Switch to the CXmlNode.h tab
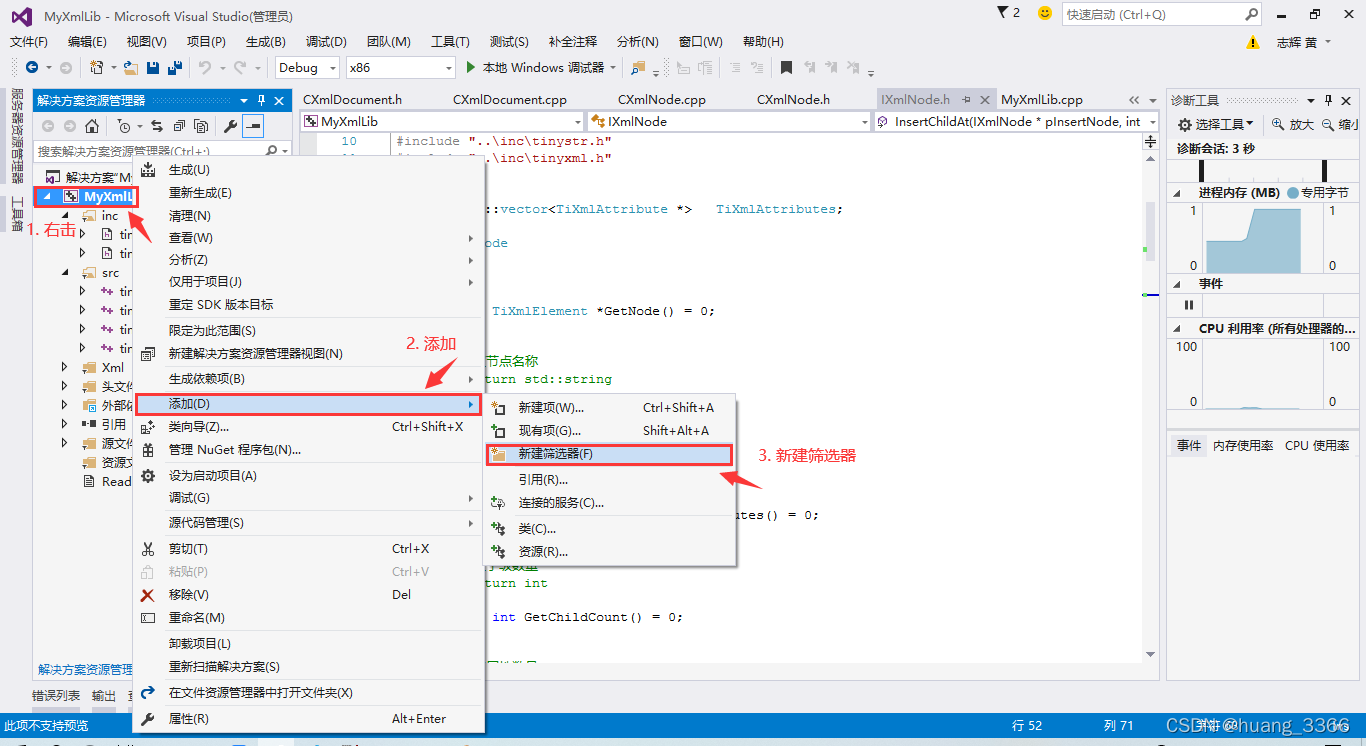Screen dimensions: 1366x746 [x=792, y=100]
